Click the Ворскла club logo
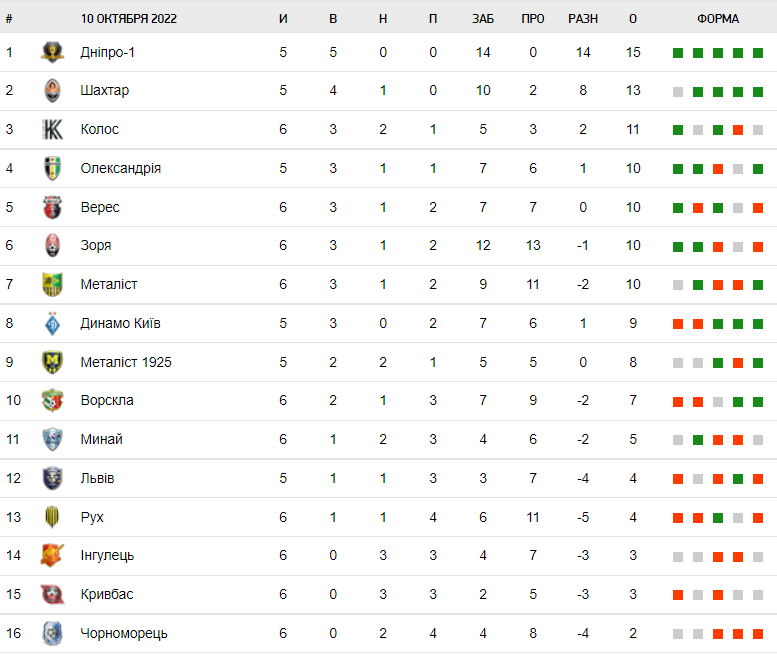This screenshot has width=777, height=654. (x=53, y=400)
